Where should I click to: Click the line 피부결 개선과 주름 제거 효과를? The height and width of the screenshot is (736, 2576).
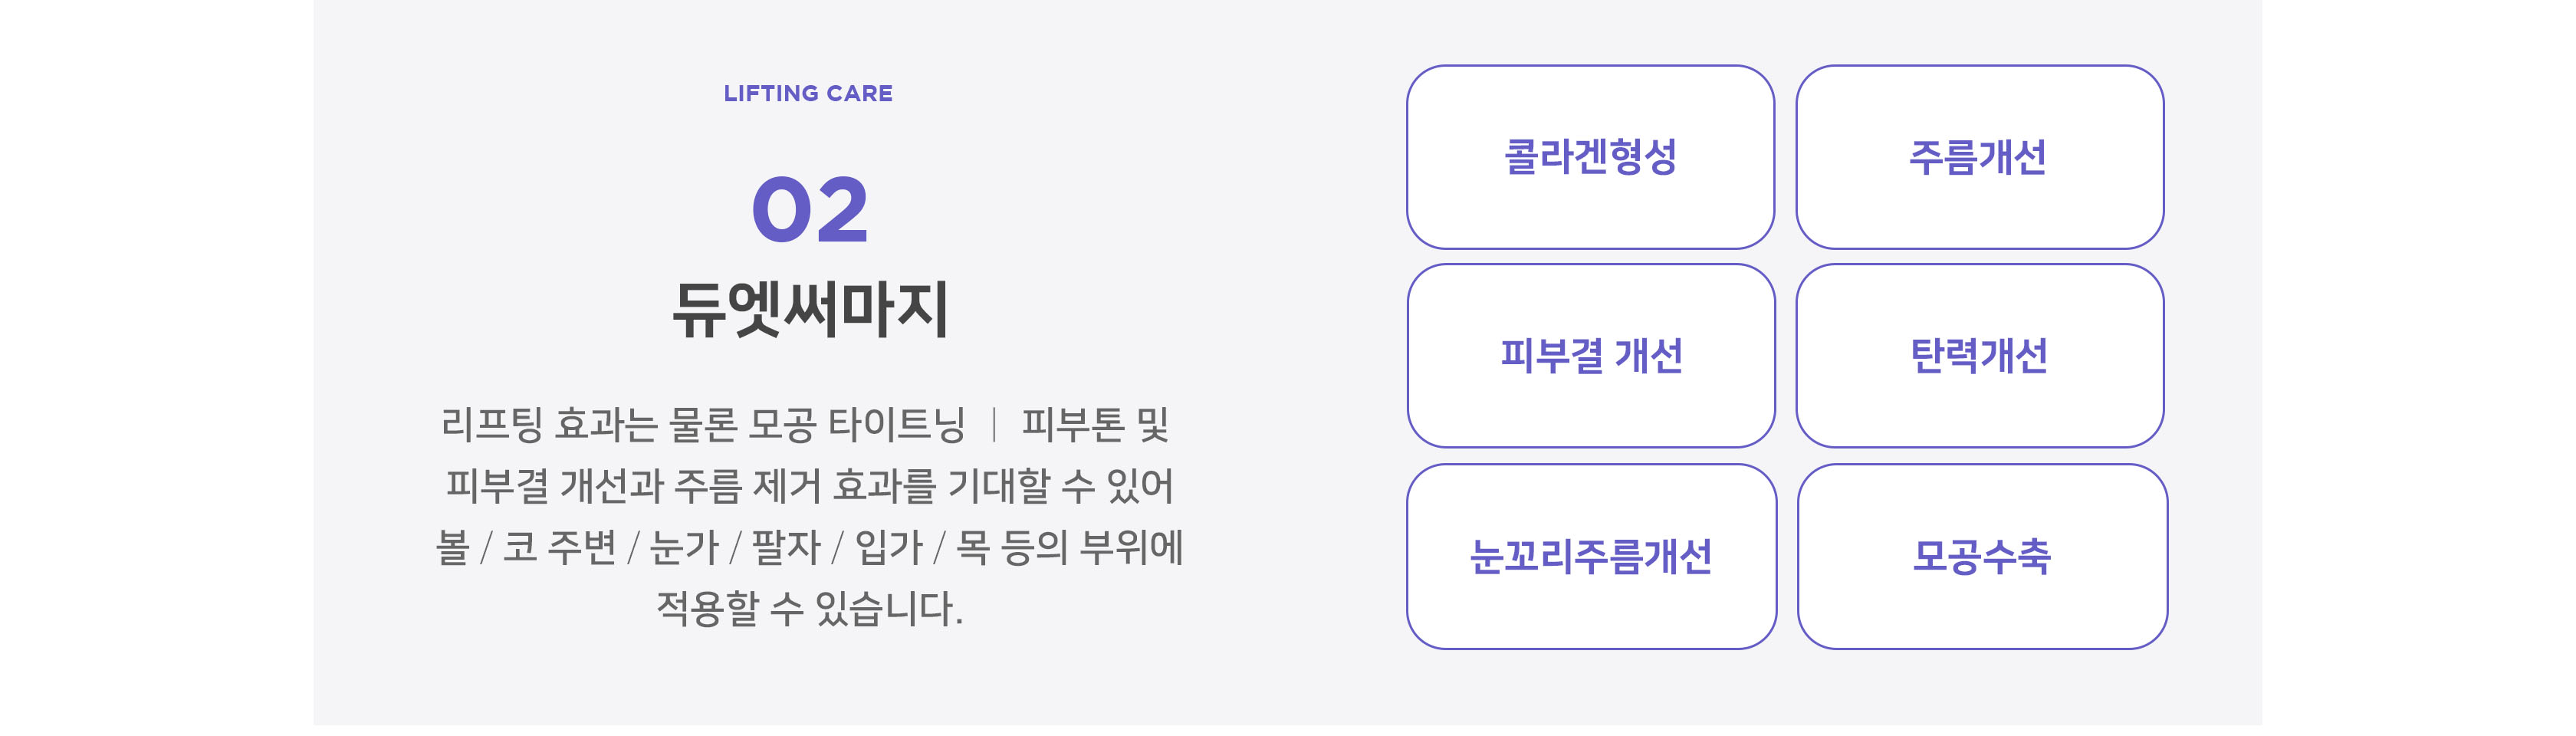[x=691, y=486]
